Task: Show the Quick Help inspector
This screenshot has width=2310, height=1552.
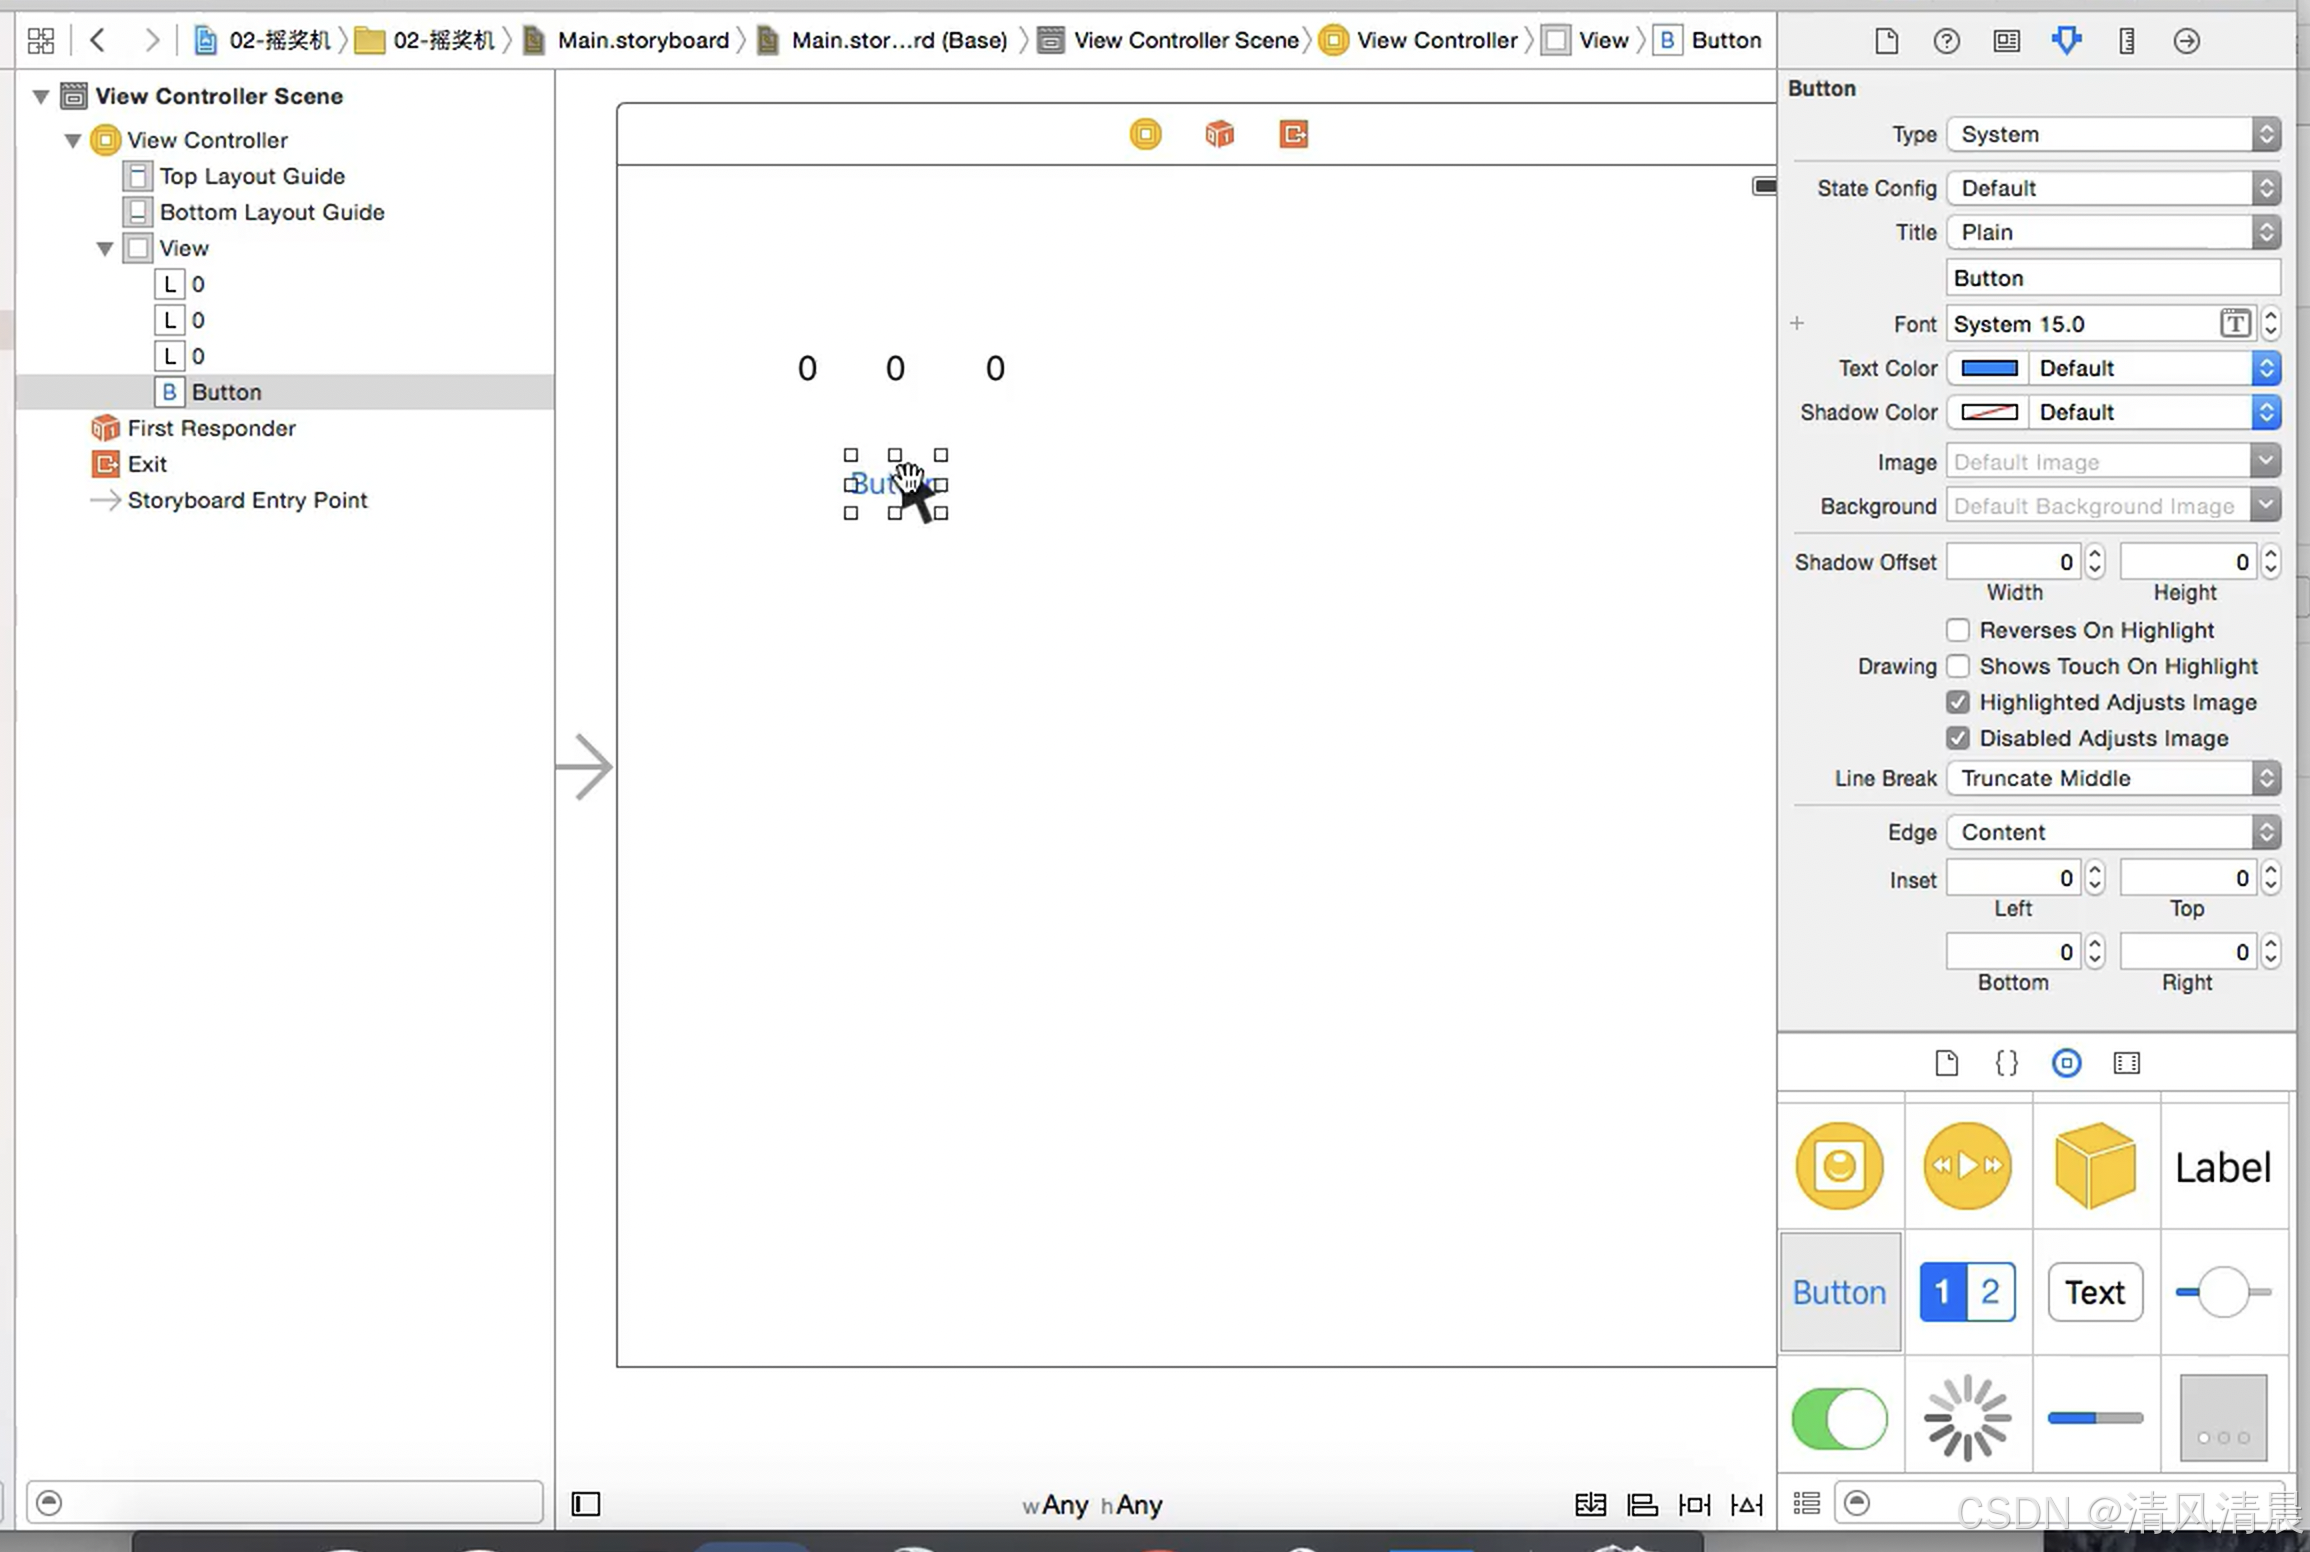Action: click(1946, 41)
